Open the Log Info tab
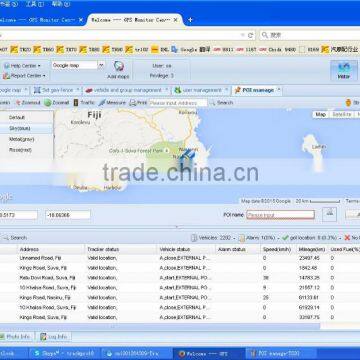This screenshot has height=360, width=360. coord(53,337)
